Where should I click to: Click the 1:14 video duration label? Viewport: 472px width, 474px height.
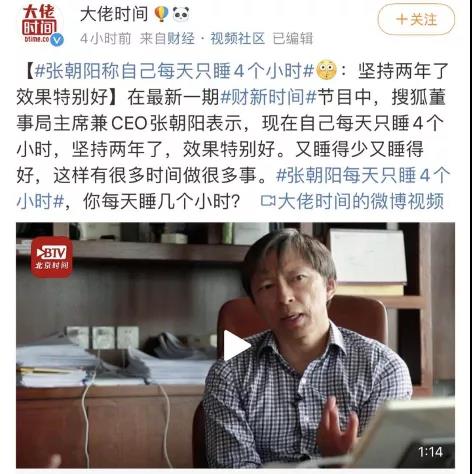(x=431, y=452)
